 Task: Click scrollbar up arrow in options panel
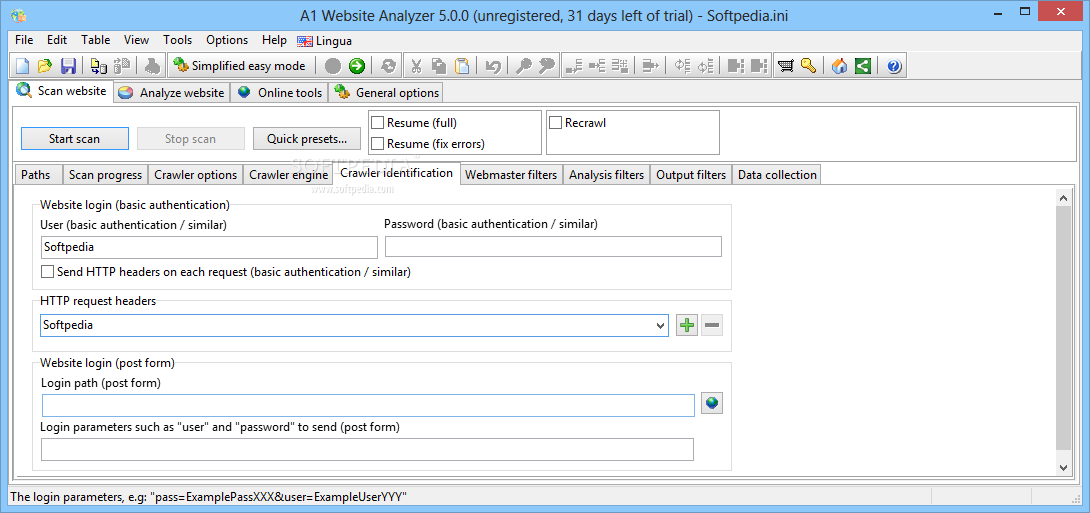point(1063,198)
